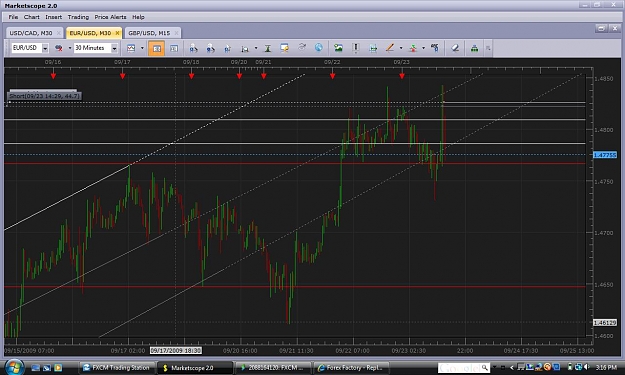Click the horizontal measure icon in toolbar
This screenshot has height=375, width=625.
(373, 48)
